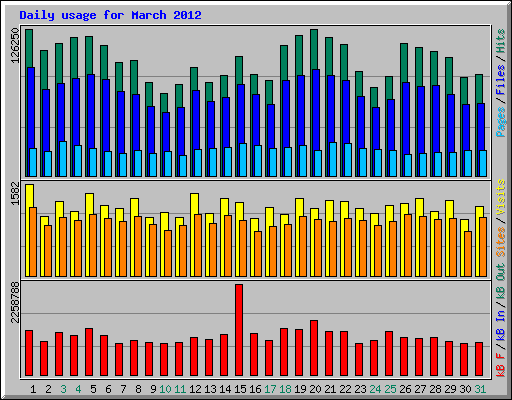Click the 'Files' legend label
Image resolution: width=512 pixels, height=400 pixels.
point(501,80)
